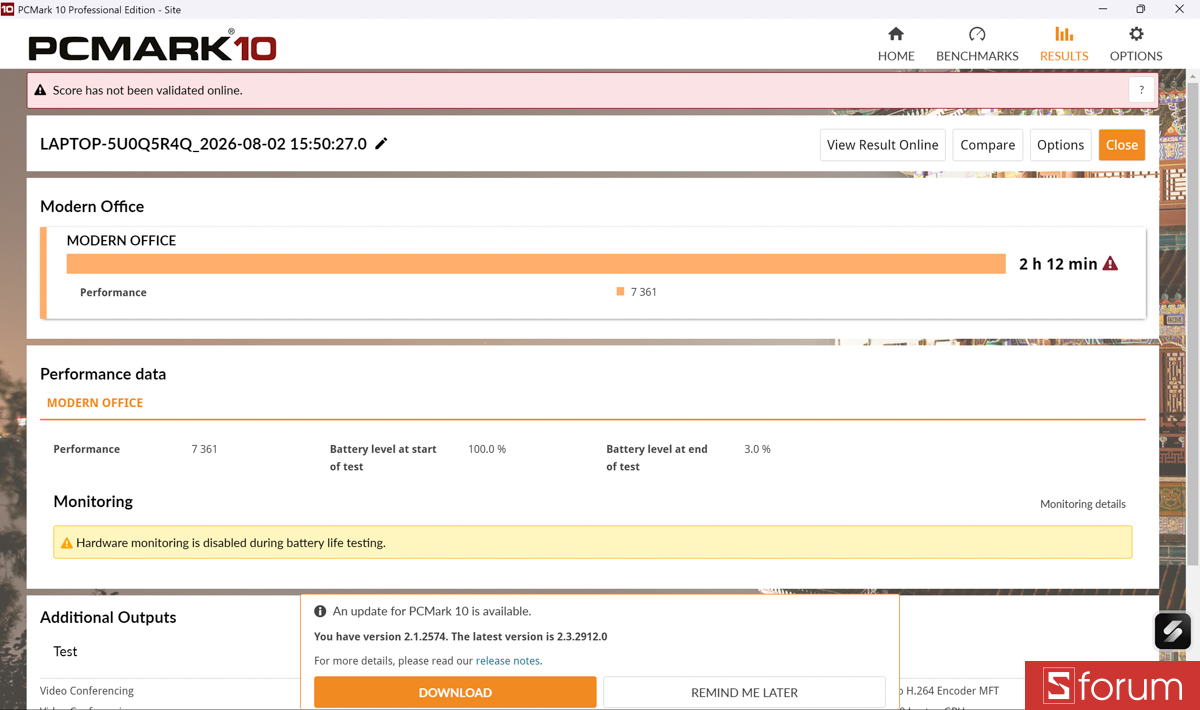Open the result Options button

click(x=1060, y=145)
